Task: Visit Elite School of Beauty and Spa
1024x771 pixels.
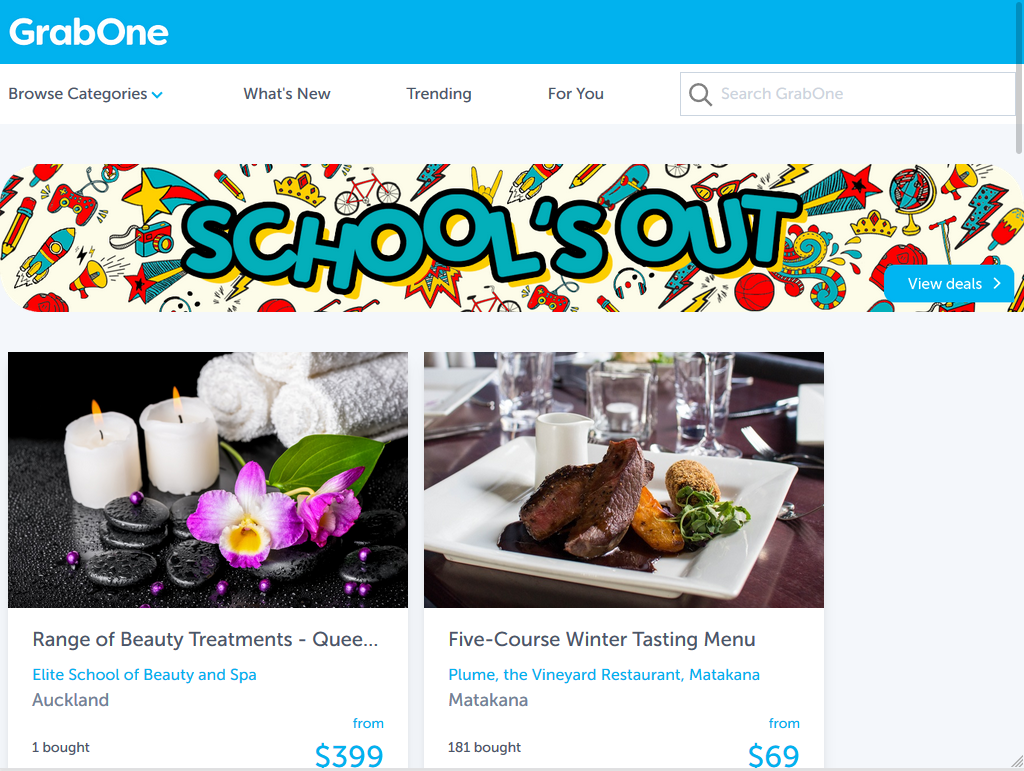Action: coord(144,674)
